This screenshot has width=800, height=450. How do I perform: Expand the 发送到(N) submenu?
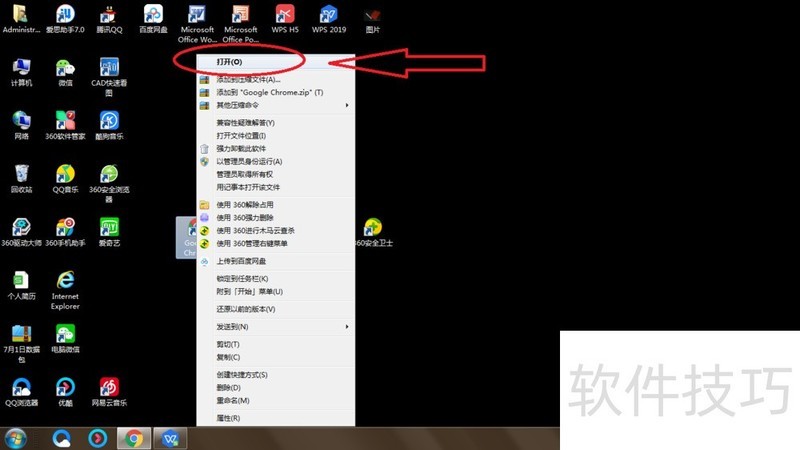233,327
